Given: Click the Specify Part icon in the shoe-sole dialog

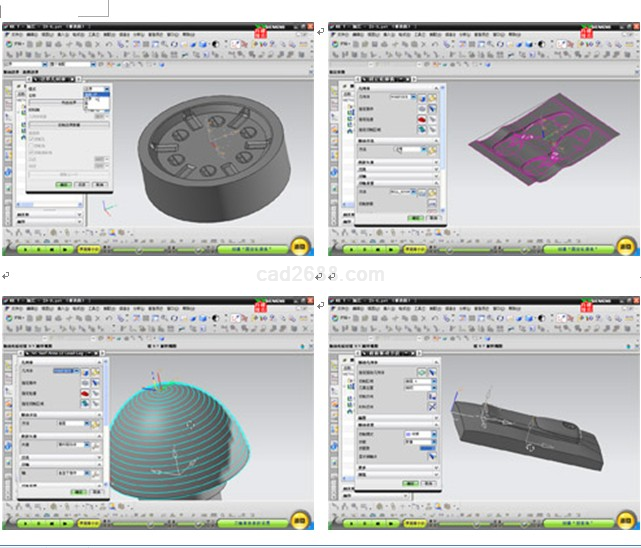Looking at the screenshot, I should [x=421, y=109].
